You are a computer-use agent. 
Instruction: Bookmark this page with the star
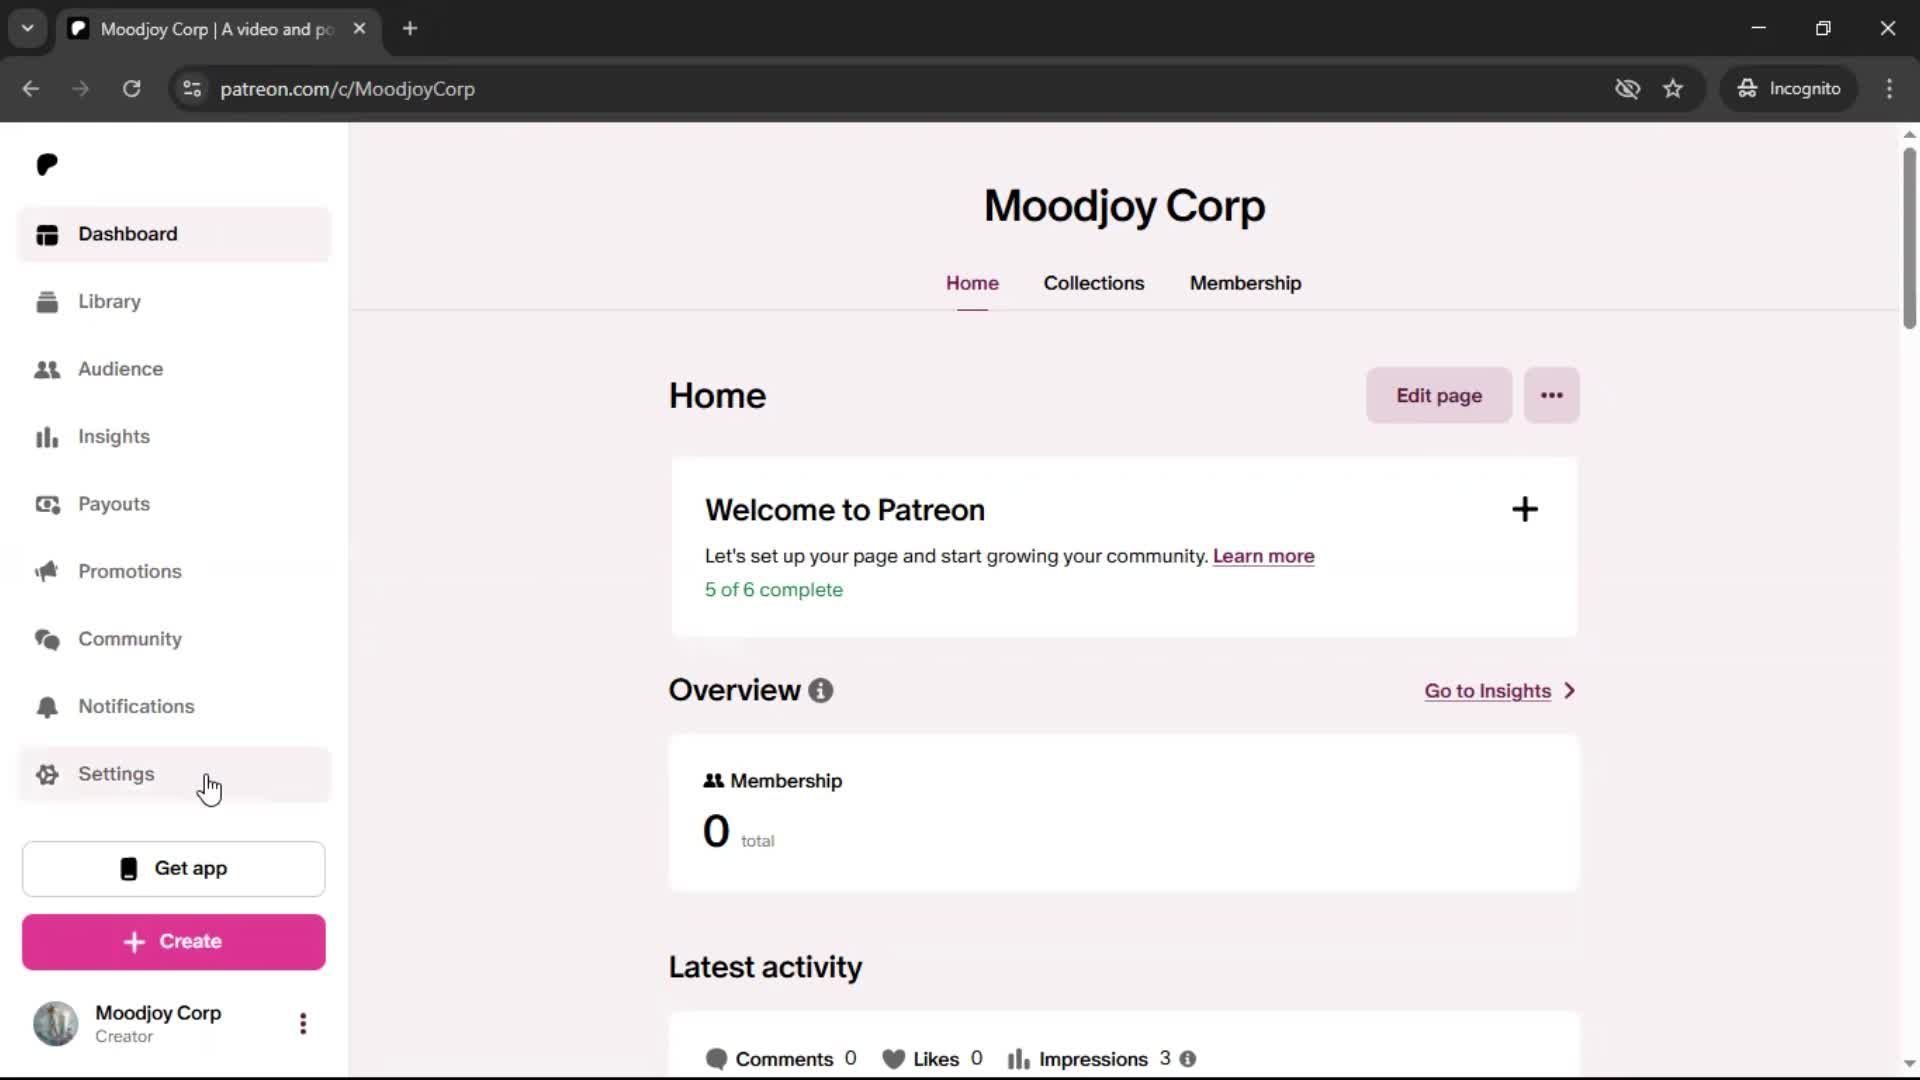point(1673,89)
